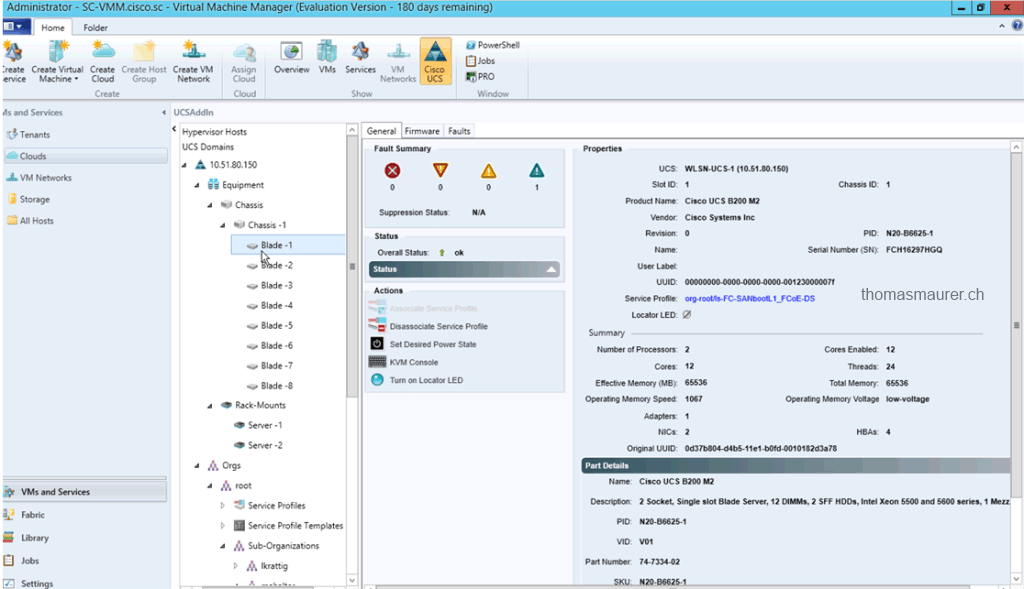This screenshot has width=1024, height=589.
Task: Open All Hosts in navigation pane
Action: [x=30, y=221]
